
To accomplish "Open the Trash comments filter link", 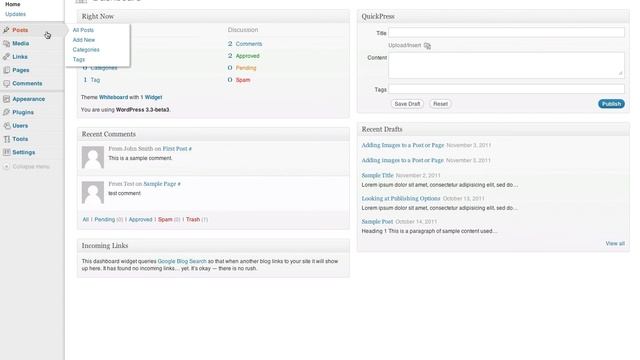I will 193,220.
